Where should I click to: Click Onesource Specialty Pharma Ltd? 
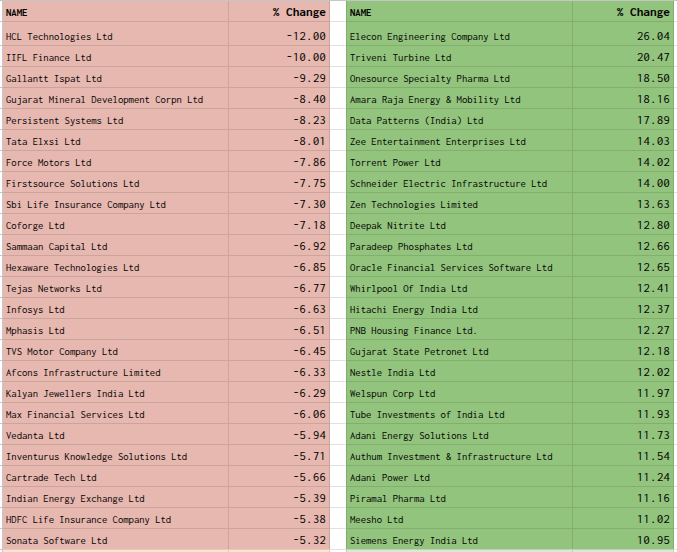(x=459, y=79)
